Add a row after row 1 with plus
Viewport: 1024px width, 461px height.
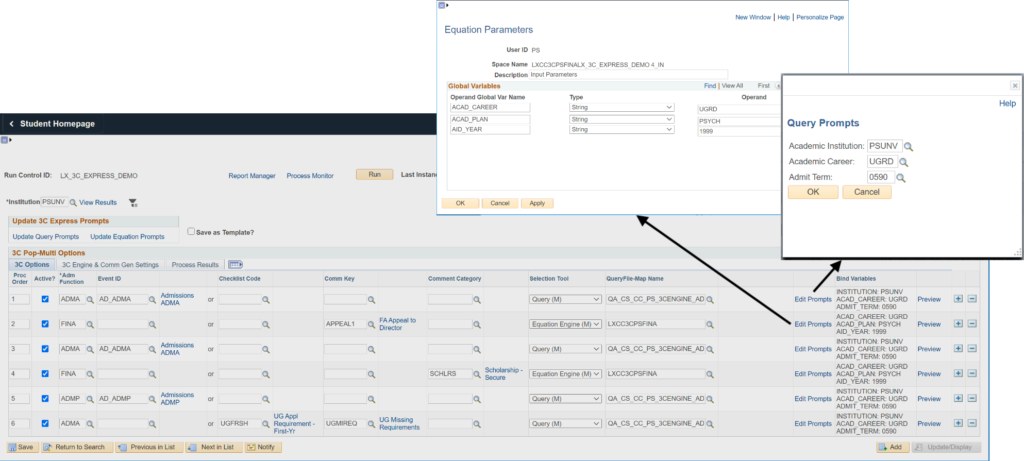click(959, 298)
